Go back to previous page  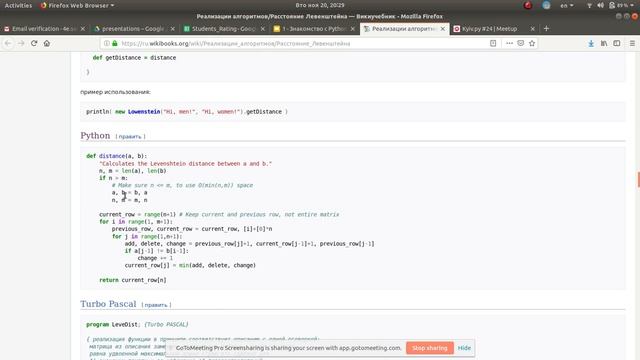(8, 43)
